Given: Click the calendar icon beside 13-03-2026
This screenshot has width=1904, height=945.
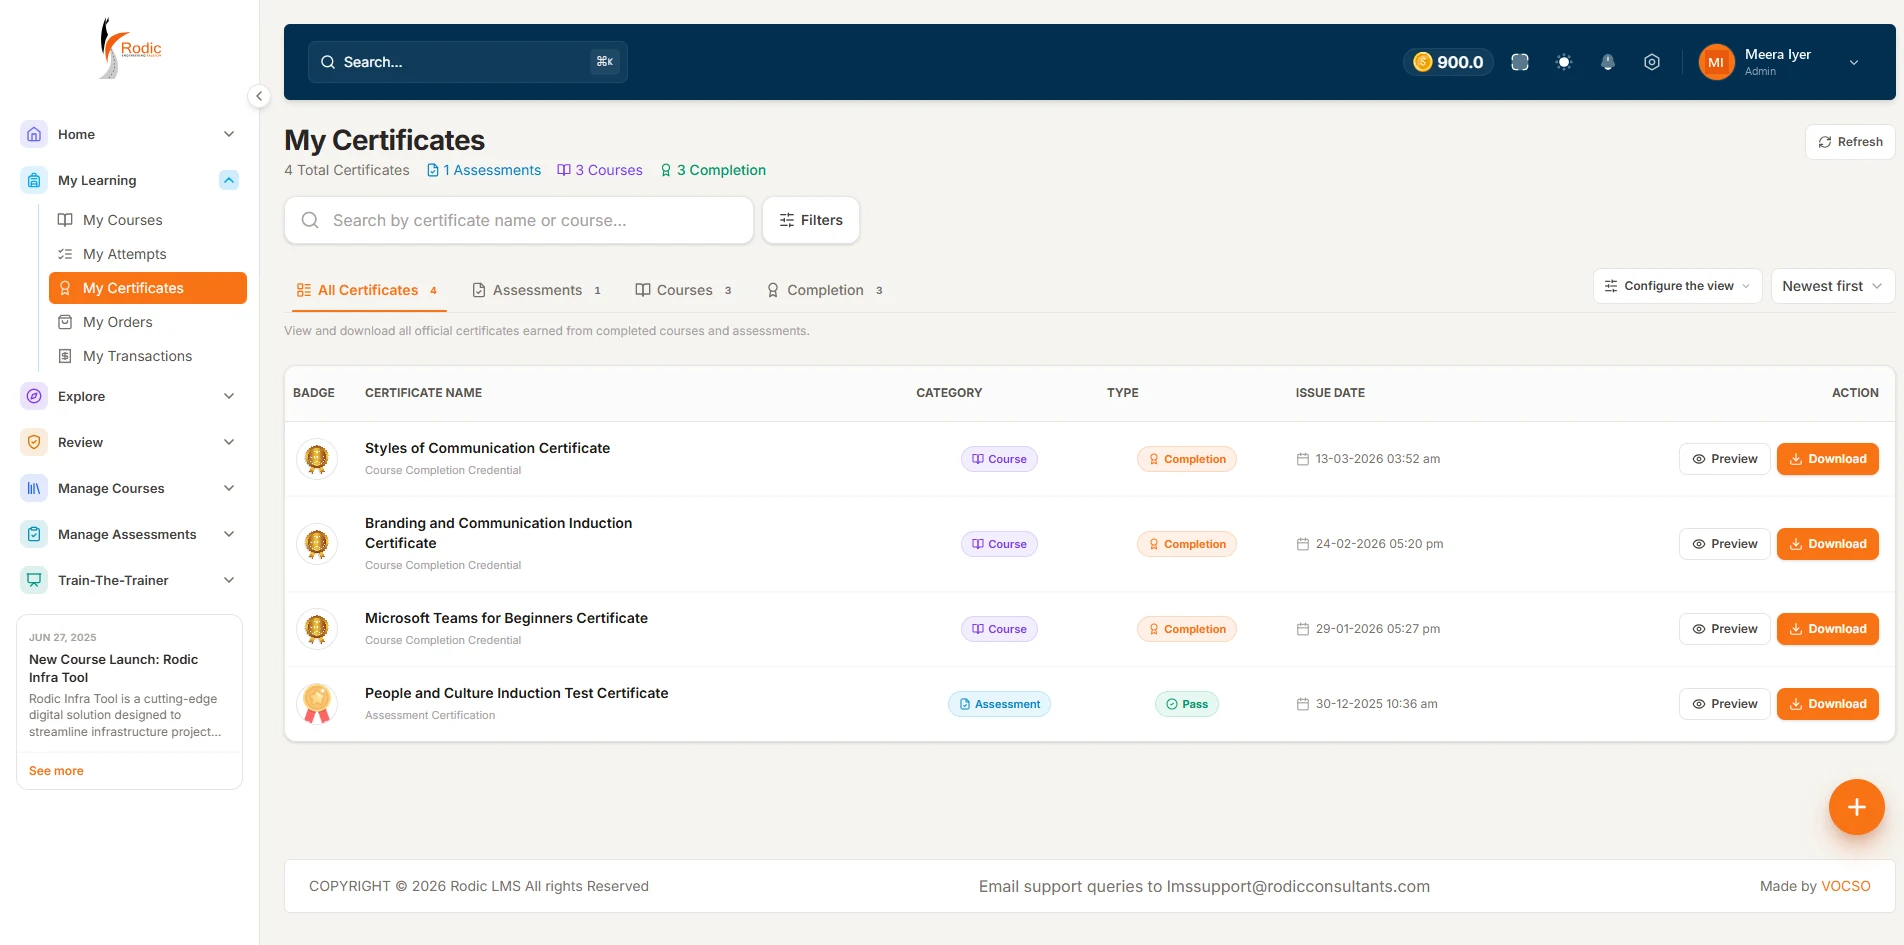Looking at the screenshot, I should [1303, 459].
